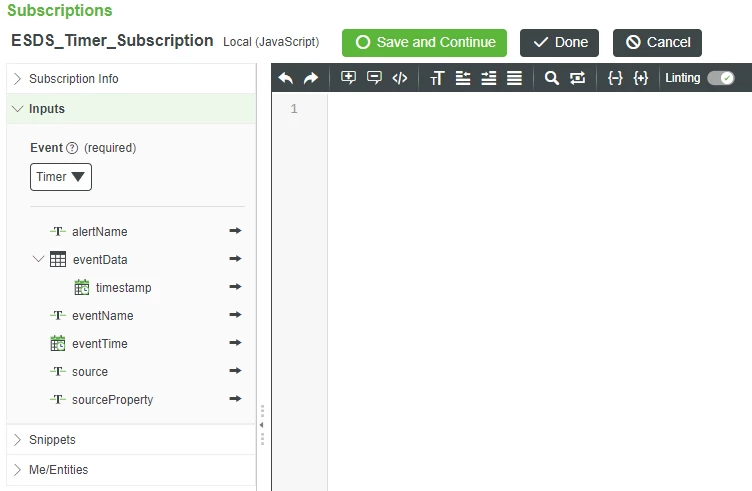Redo the last editor change
This screenshot has height=491, width=752.
pyautogui.click(x=311, y=78)
